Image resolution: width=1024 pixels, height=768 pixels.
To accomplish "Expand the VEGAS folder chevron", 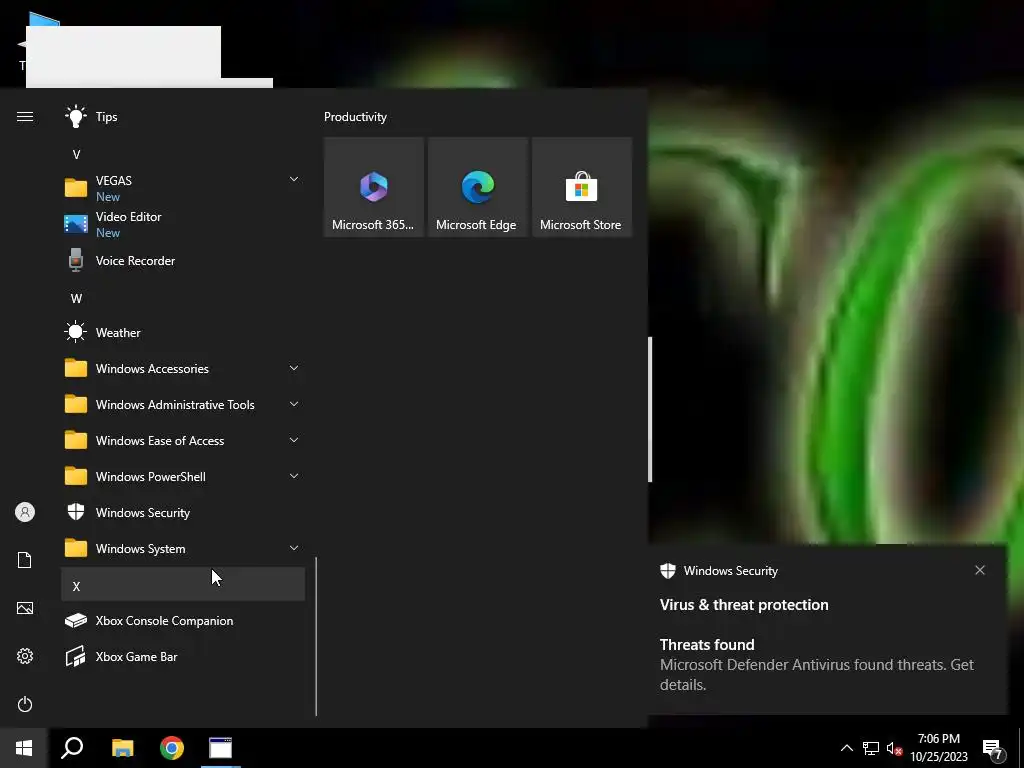I will (294, 179).
